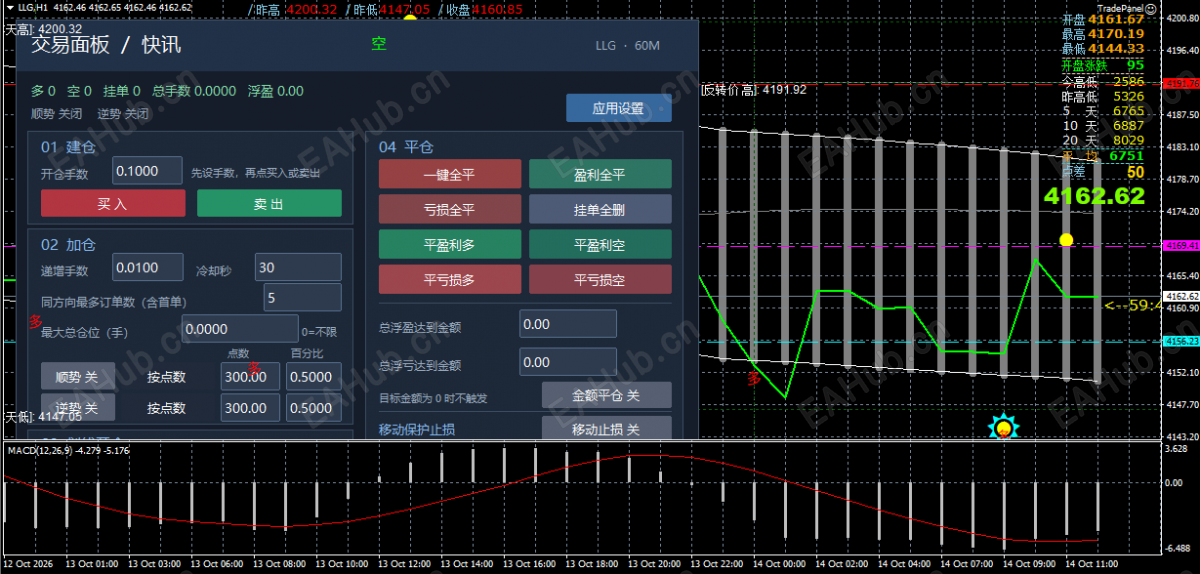Viewport: 1200px width, 574px height.
Task: Click the TradePanel smiley face icon
Action: tap(1150, 7)
